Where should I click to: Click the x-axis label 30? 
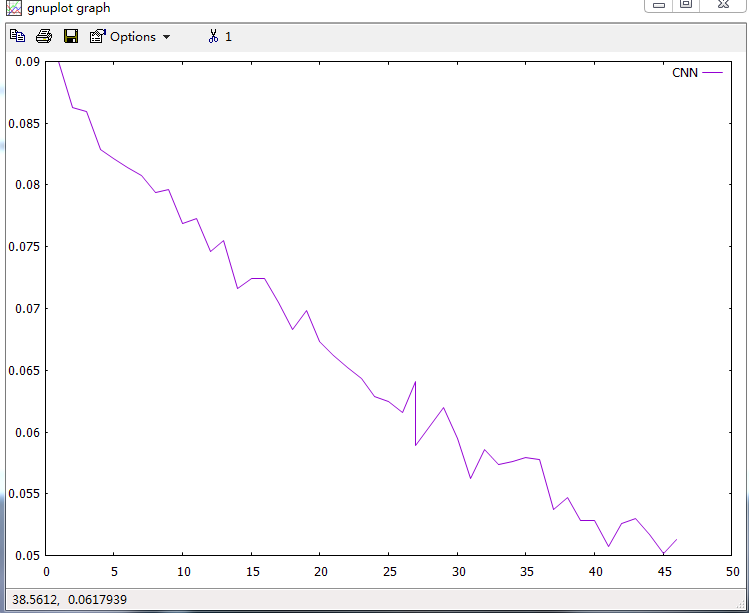pos(459,571)
